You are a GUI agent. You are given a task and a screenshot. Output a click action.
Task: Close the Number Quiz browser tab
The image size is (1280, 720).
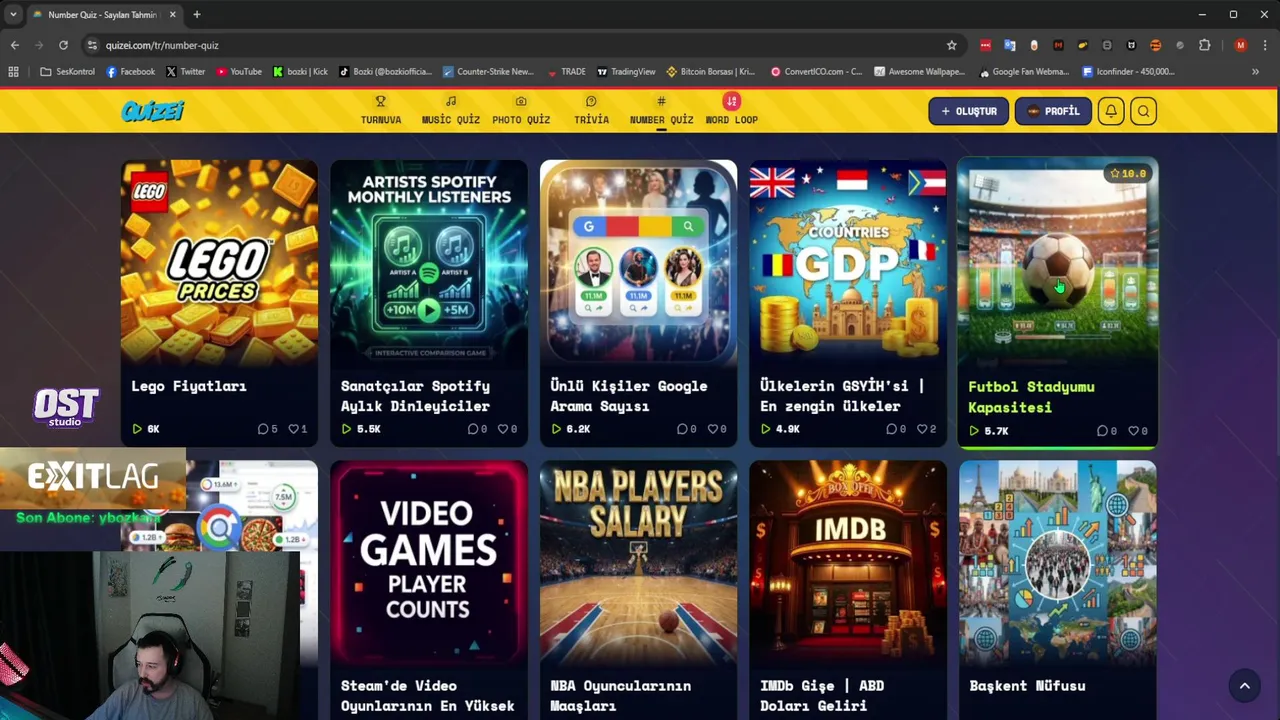click(x=172, y=15)
